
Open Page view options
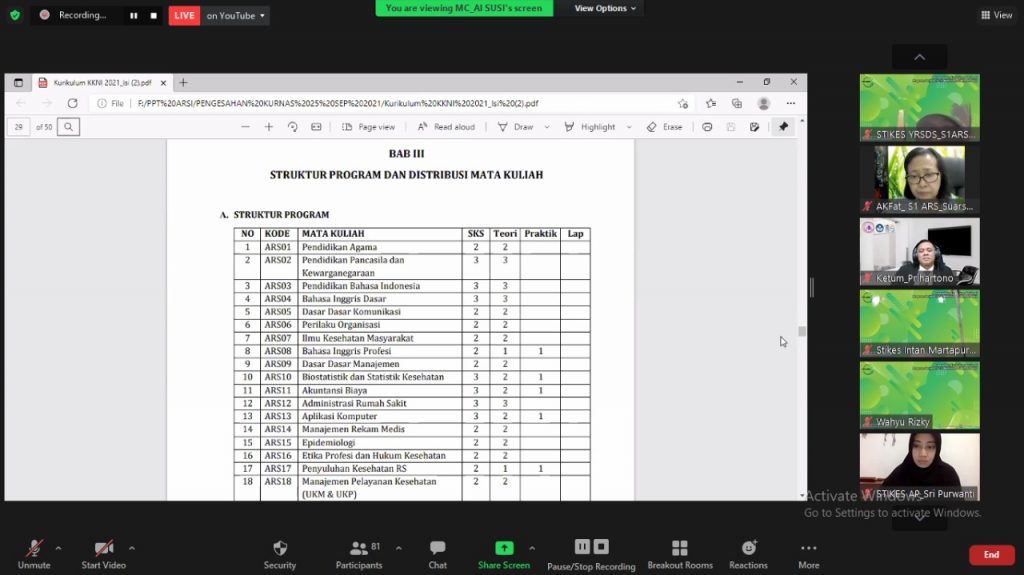click(368, 127)
